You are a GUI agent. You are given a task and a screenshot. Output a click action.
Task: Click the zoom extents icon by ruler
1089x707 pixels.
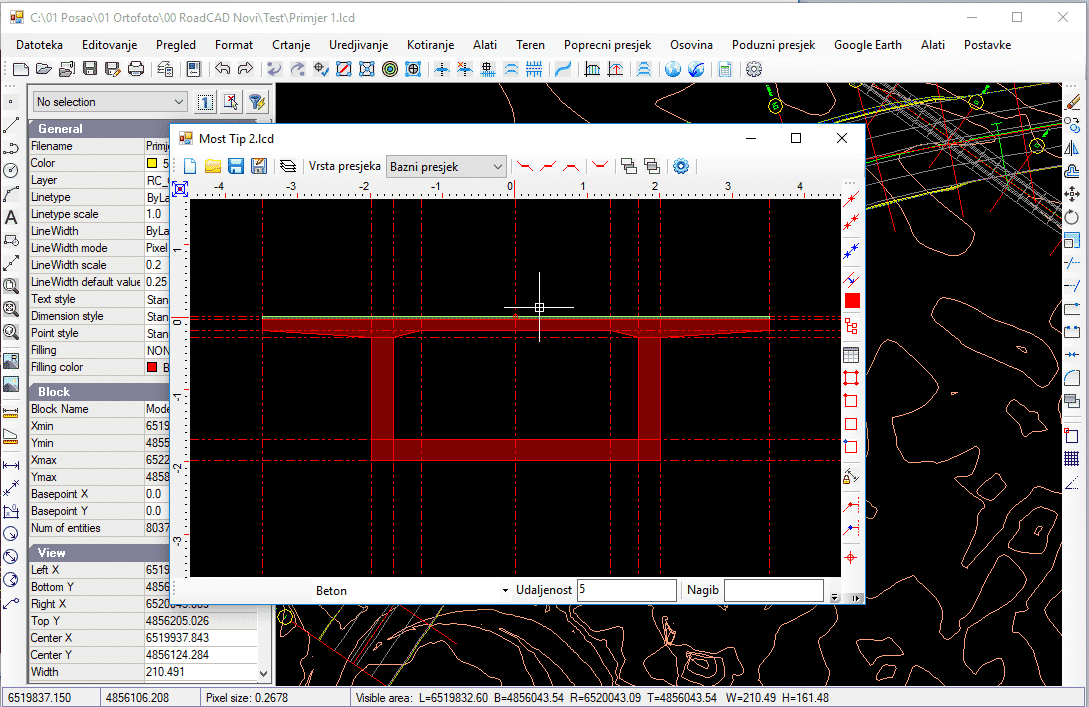180,188
